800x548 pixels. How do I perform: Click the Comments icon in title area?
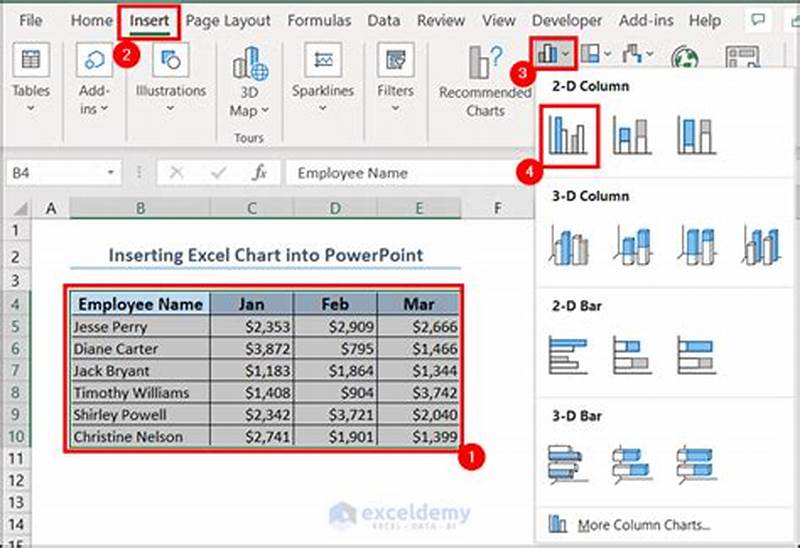pyautogui.click(x=758, y=20)
